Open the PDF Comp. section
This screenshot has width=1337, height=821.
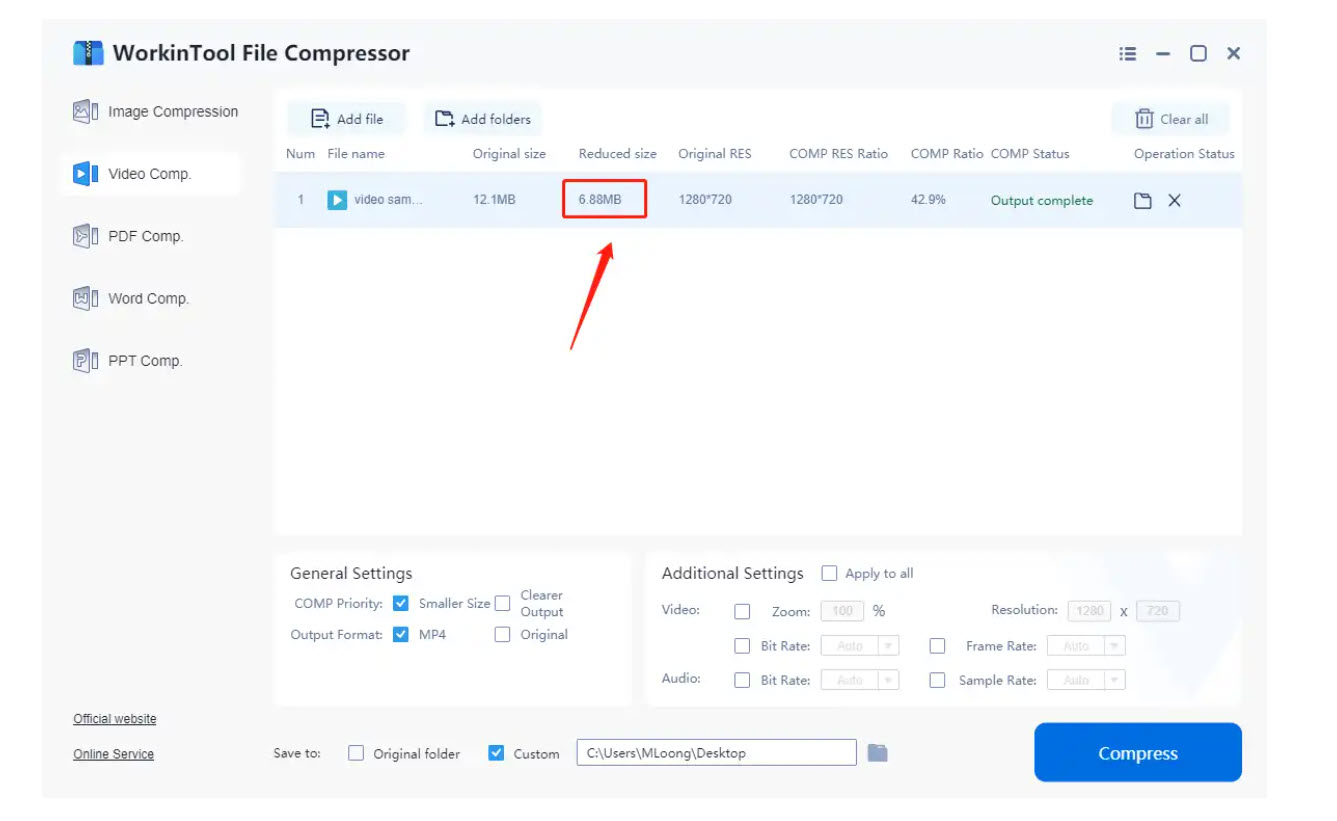point(128,236)
